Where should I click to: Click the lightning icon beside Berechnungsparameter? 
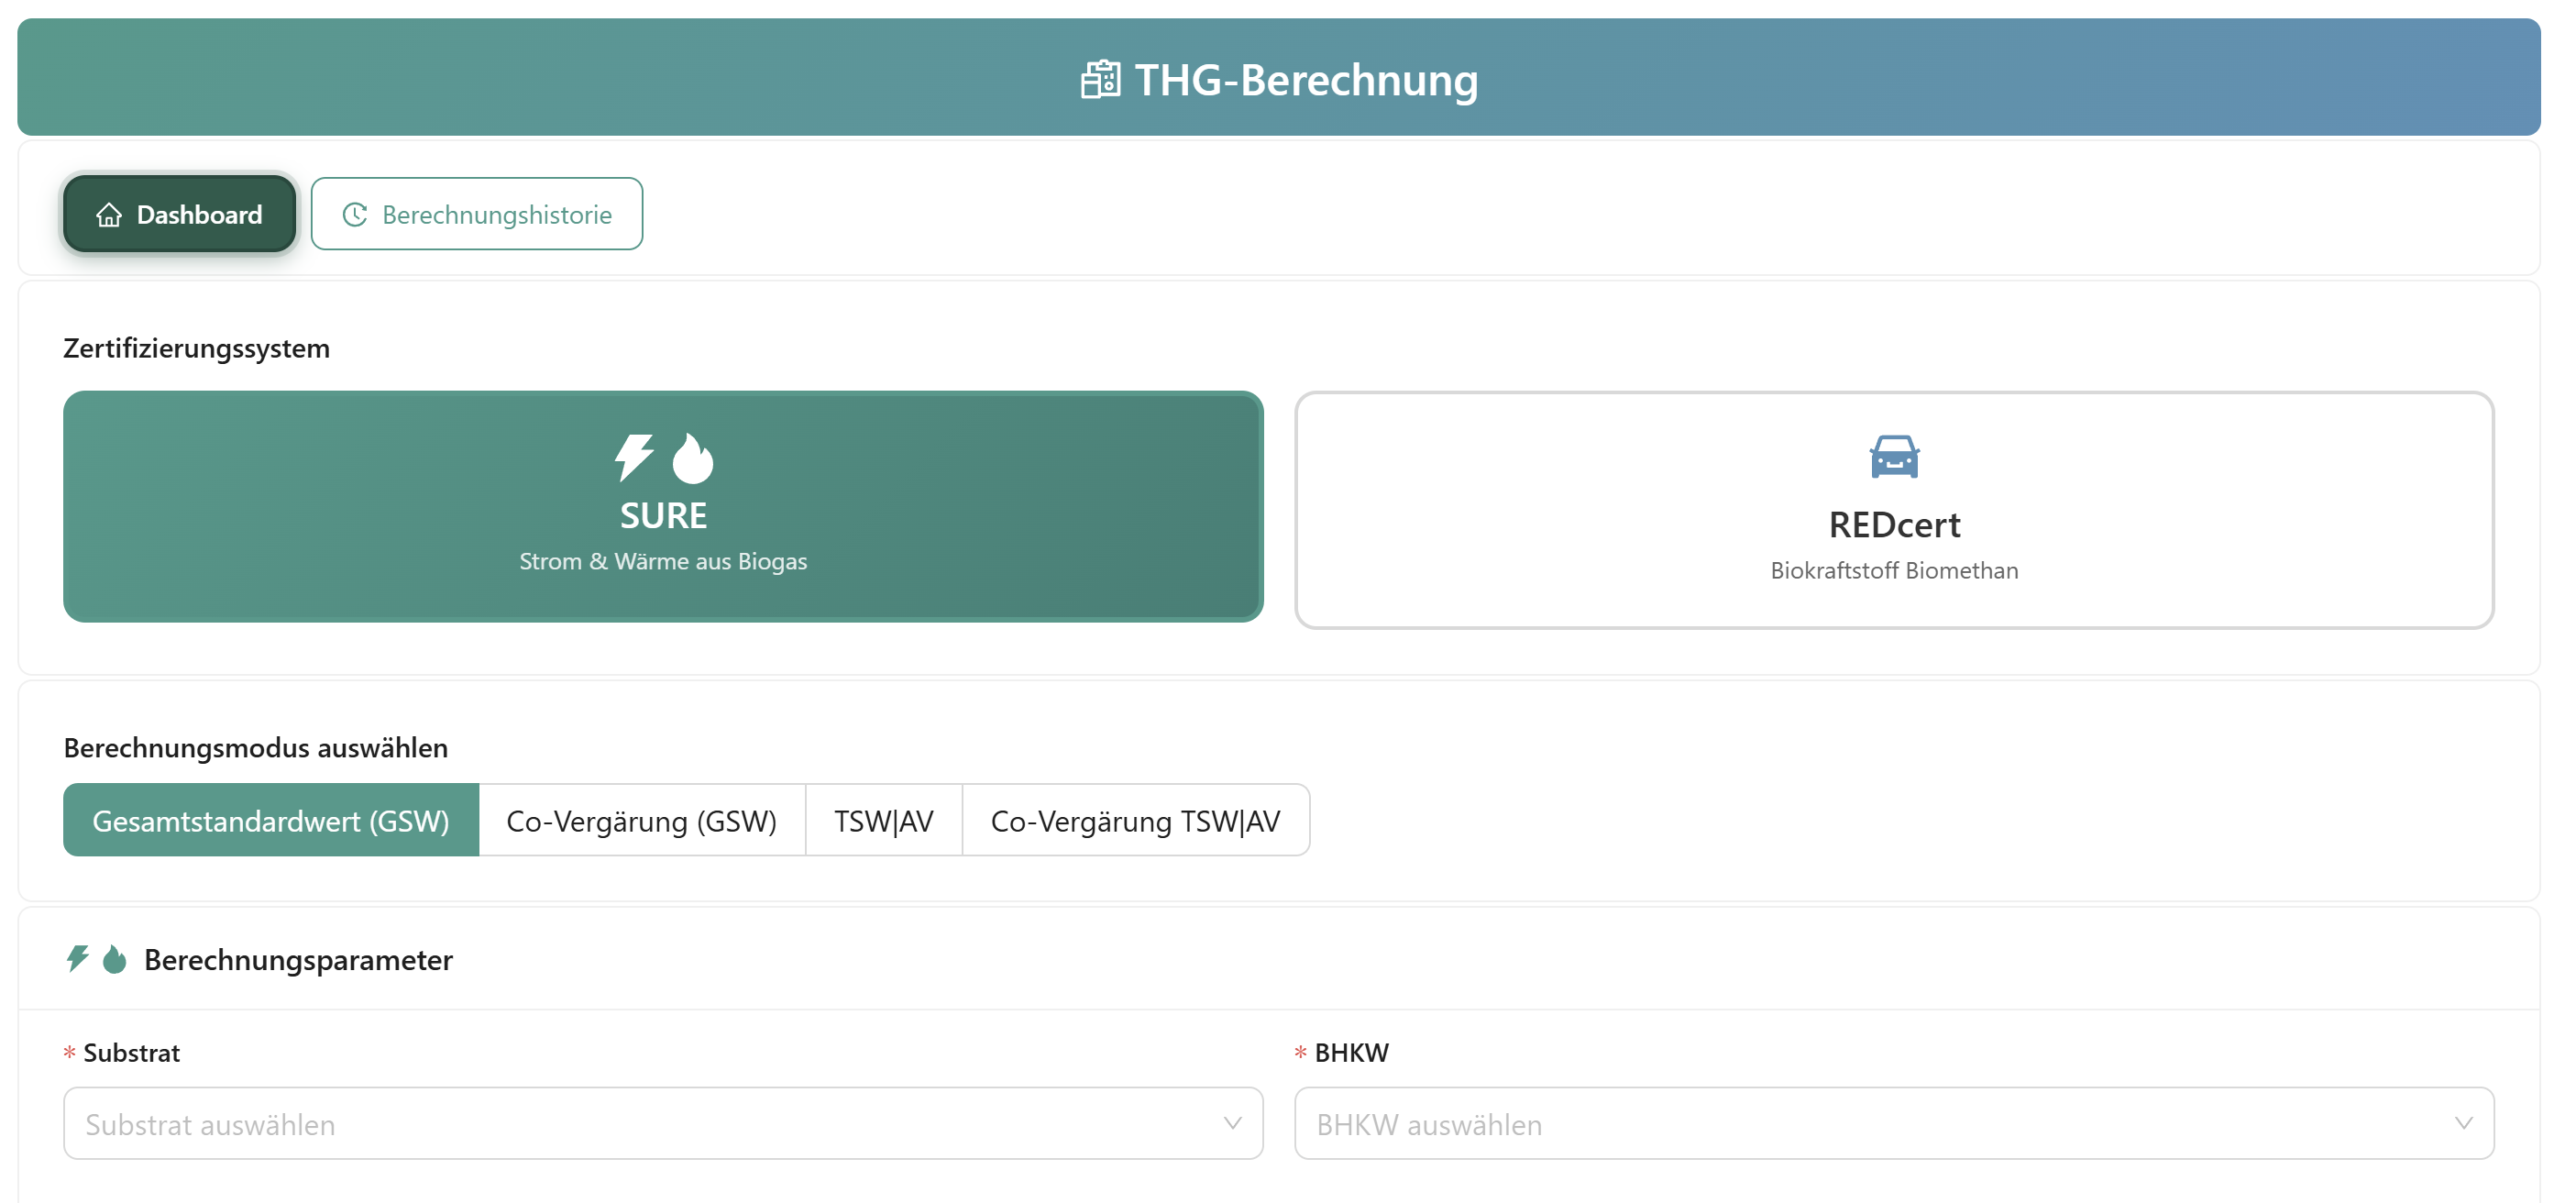[x=78, y=959]
